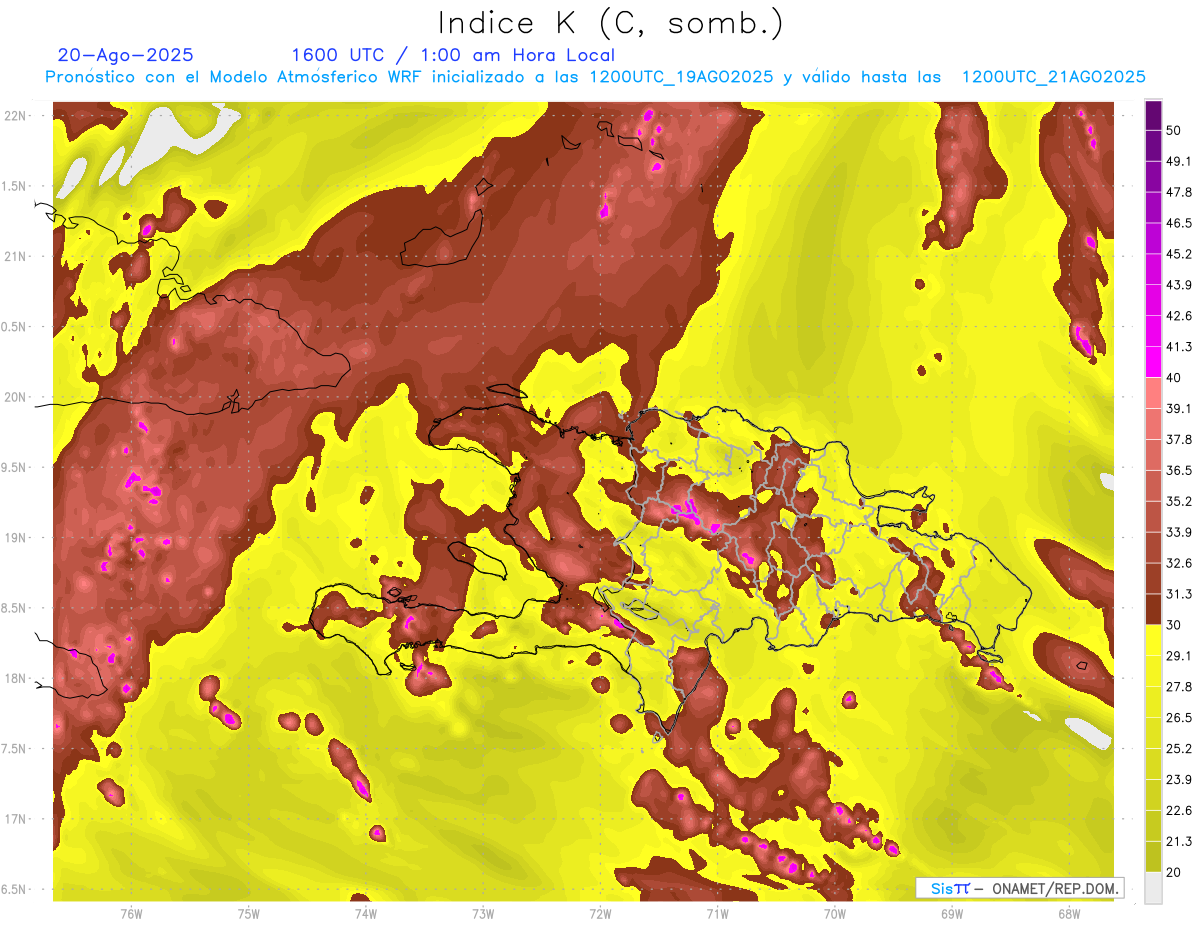Select legend value "45.2"

tap(1179, 254)
